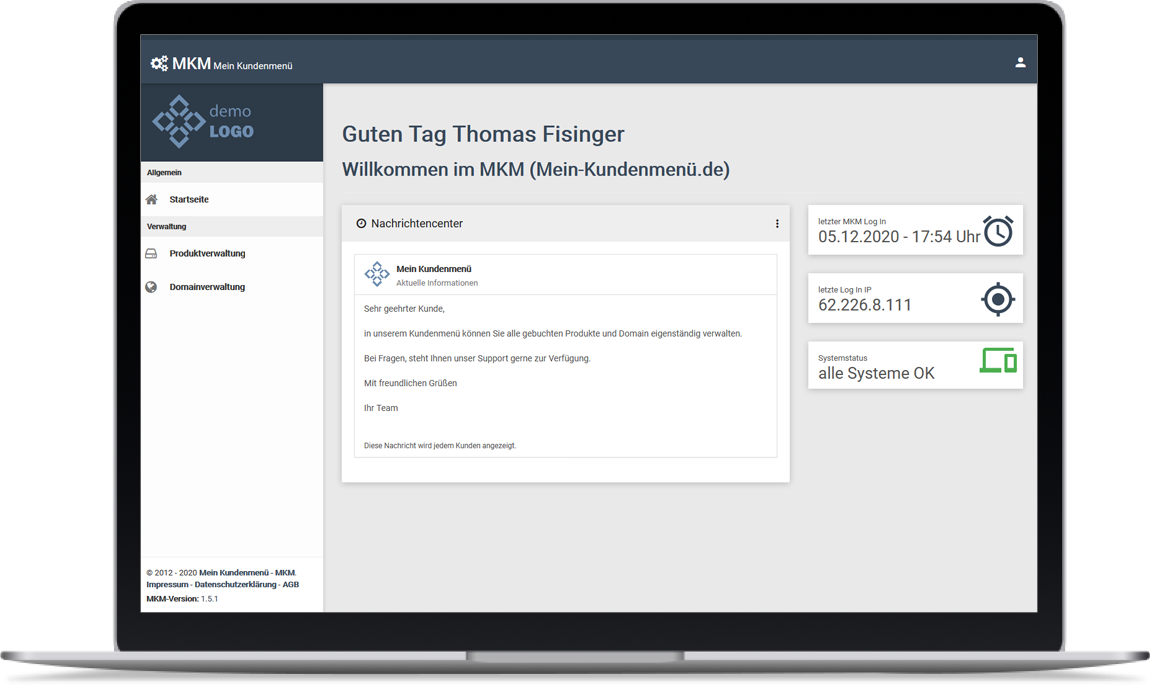This screenshot has height=685, width=1150.
Task: Click the IP address 62.226.8.111
Action: (865, 305)
